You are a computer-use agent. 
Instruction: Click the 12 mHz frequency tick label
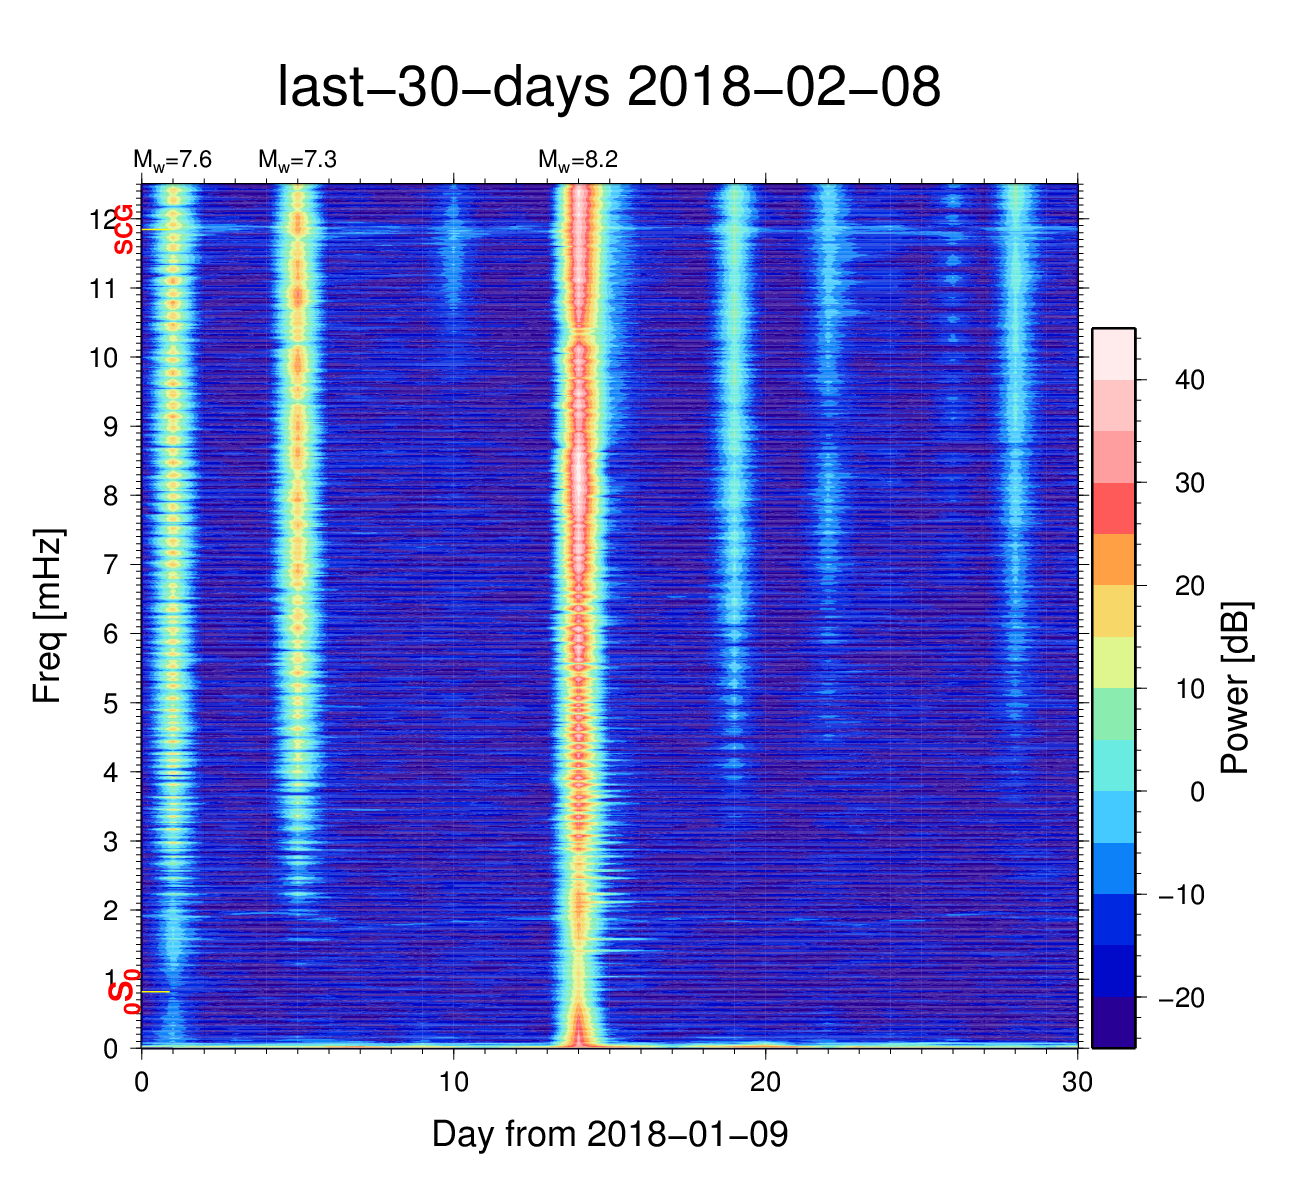101,219
